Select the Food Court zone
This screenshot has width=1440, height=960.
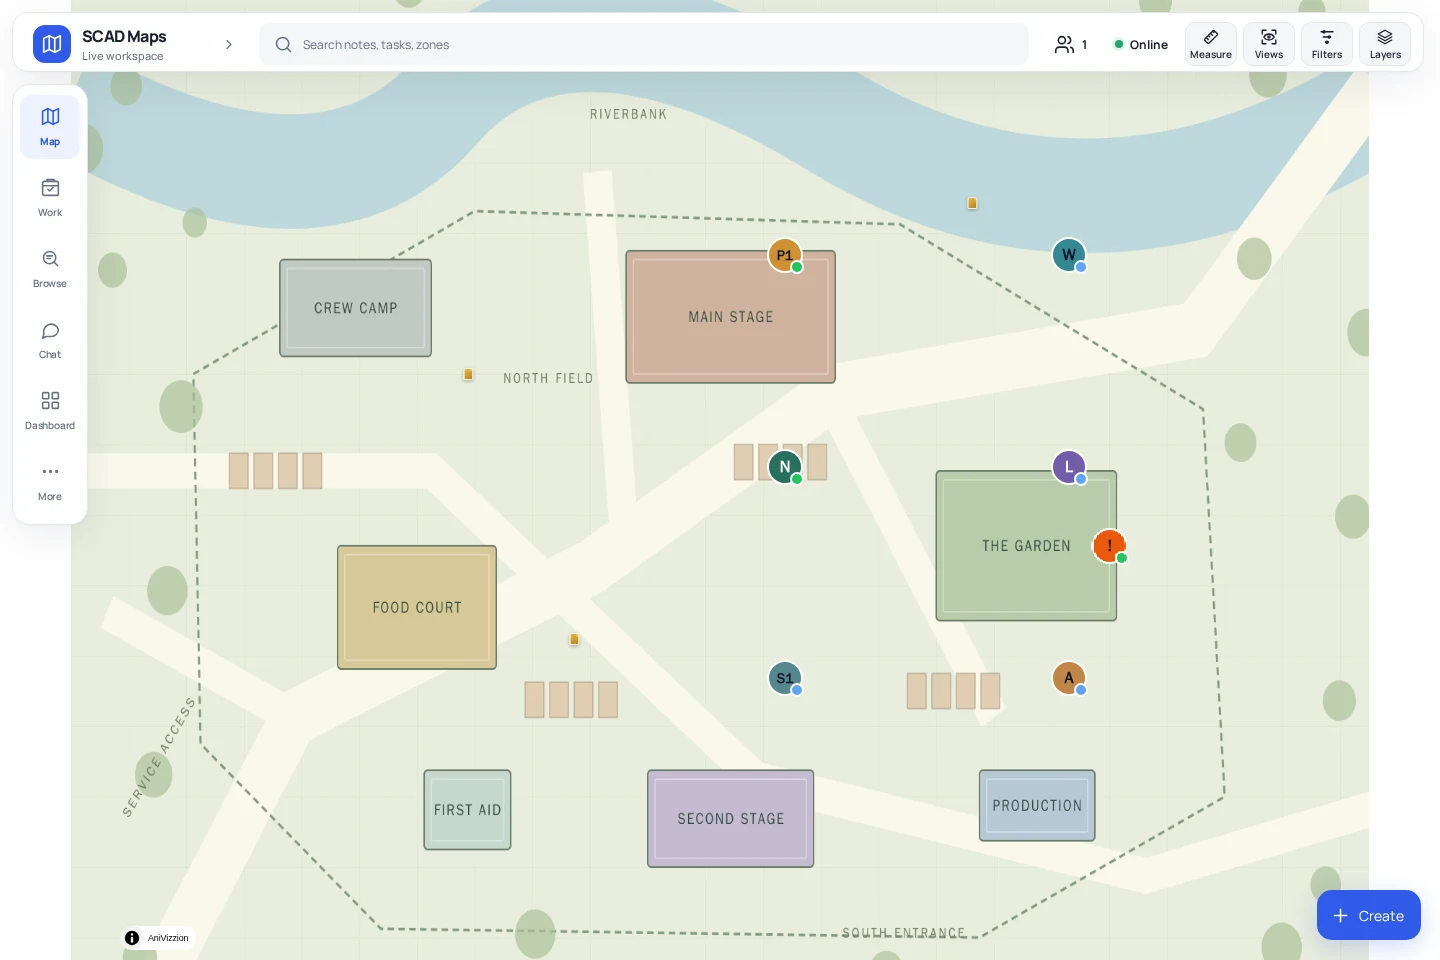coord(417,607)
